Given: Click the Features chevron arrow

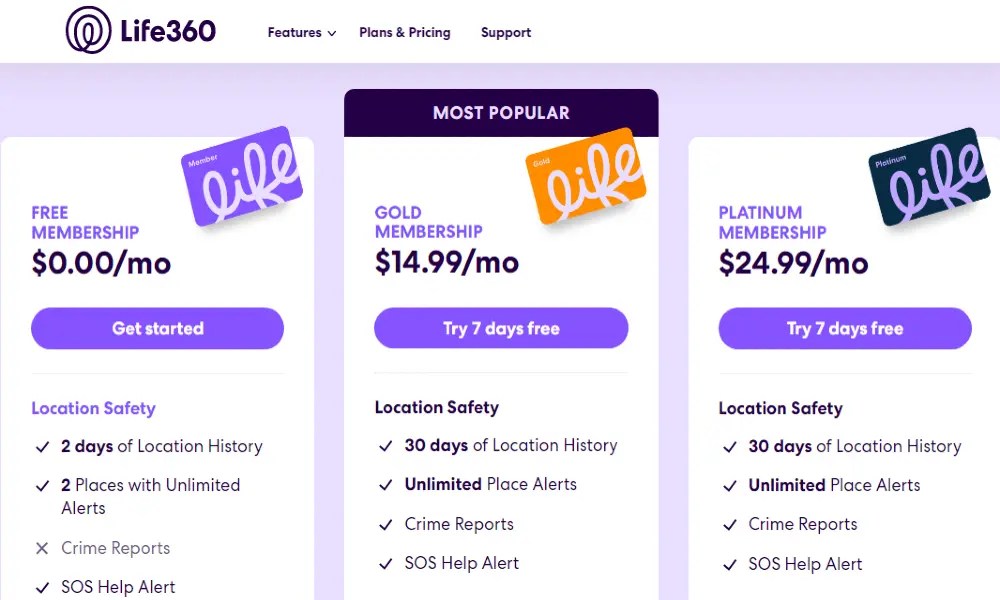Looking at the screenshot, I should pos(331,33).
